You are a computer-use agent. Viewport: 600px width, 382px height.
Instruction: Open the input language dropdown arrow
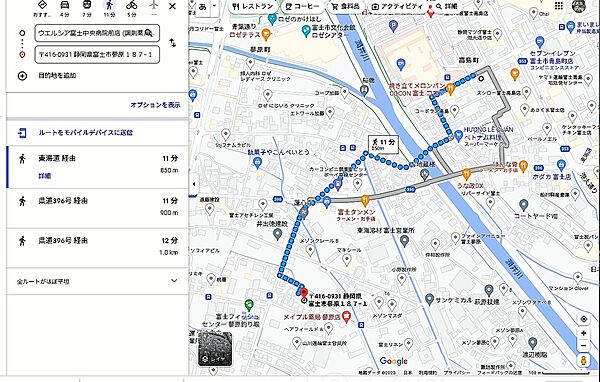(x=214, y=6)
